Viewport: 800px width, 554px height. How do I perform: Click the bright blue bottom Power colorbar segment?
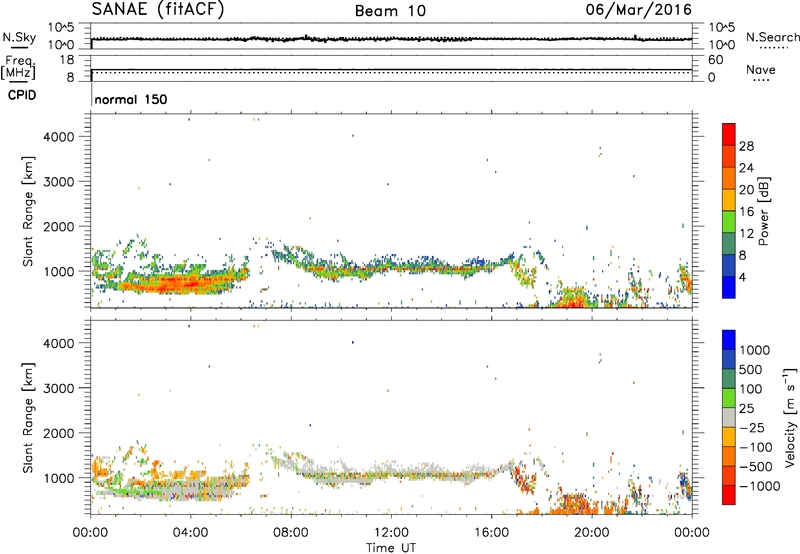[729, 287]
